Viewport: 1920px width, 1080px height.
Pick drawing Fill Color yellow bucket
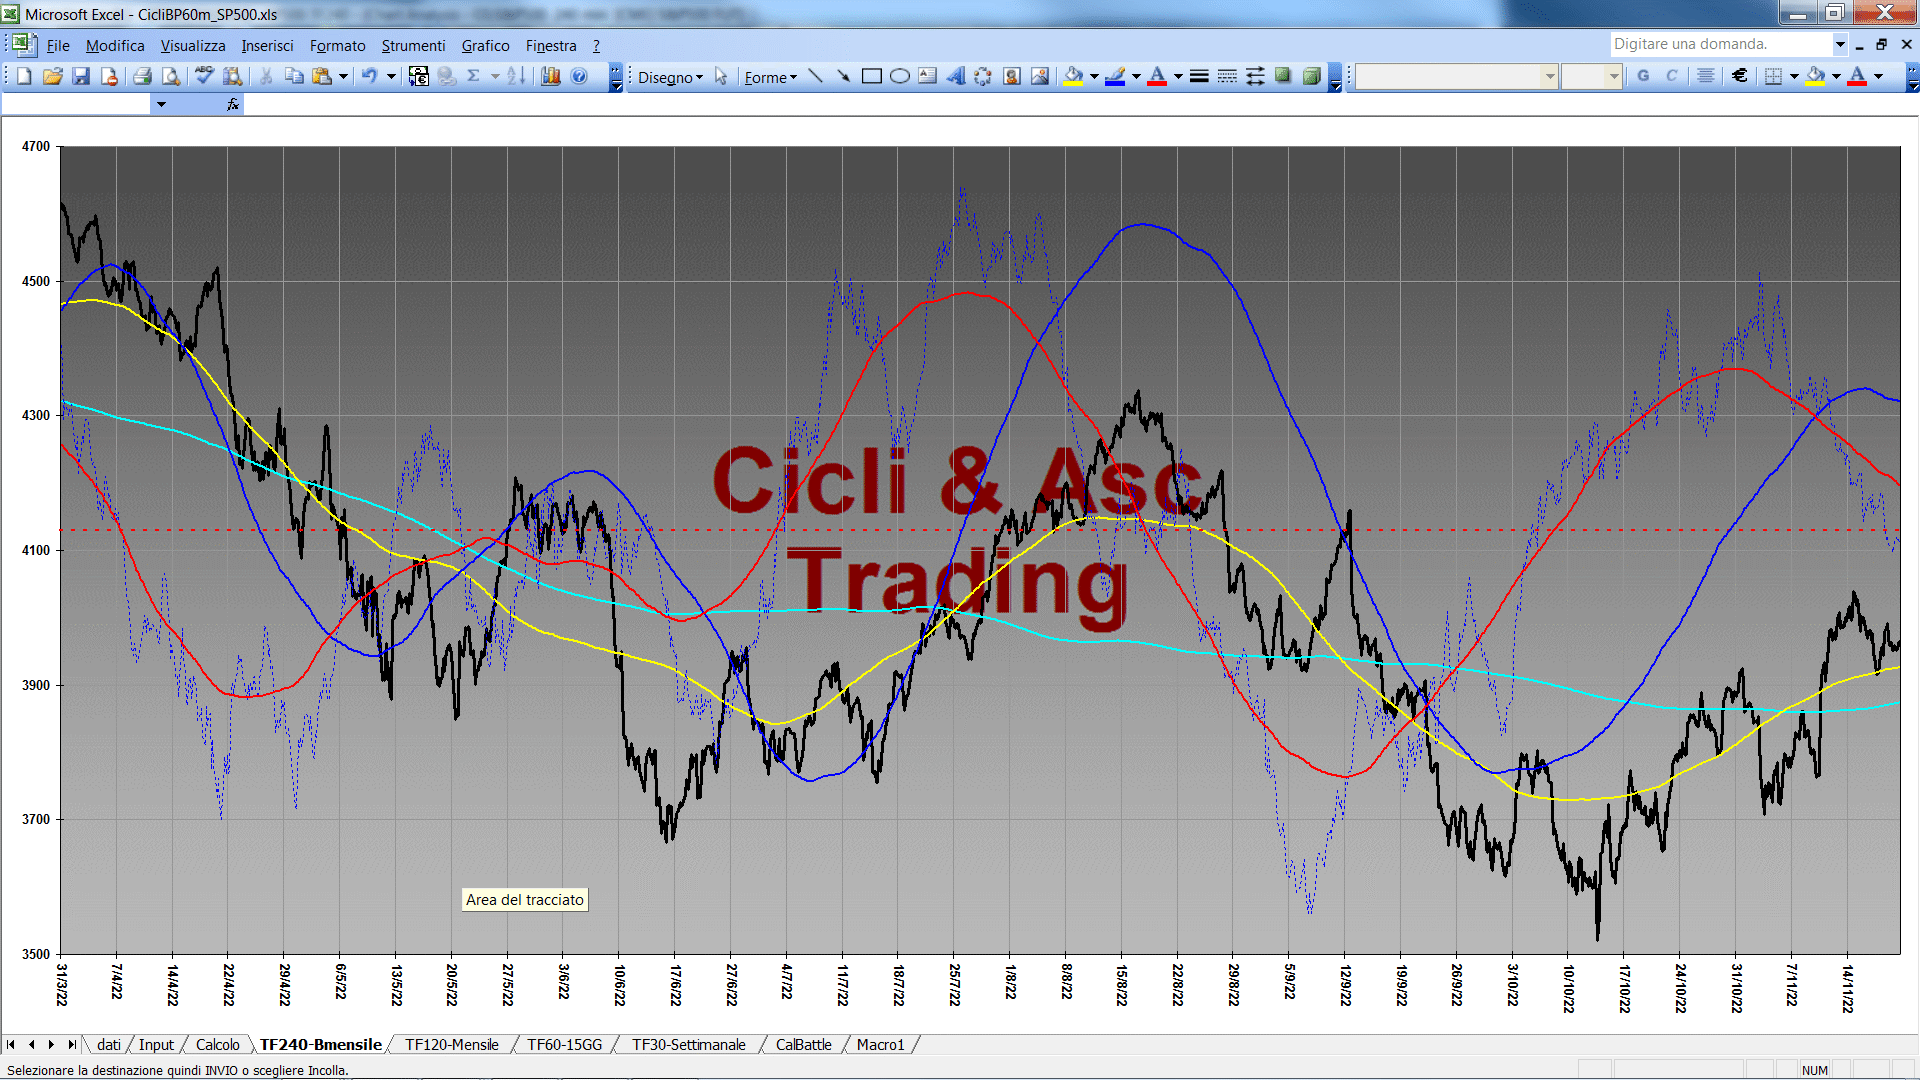[1074, 76]
